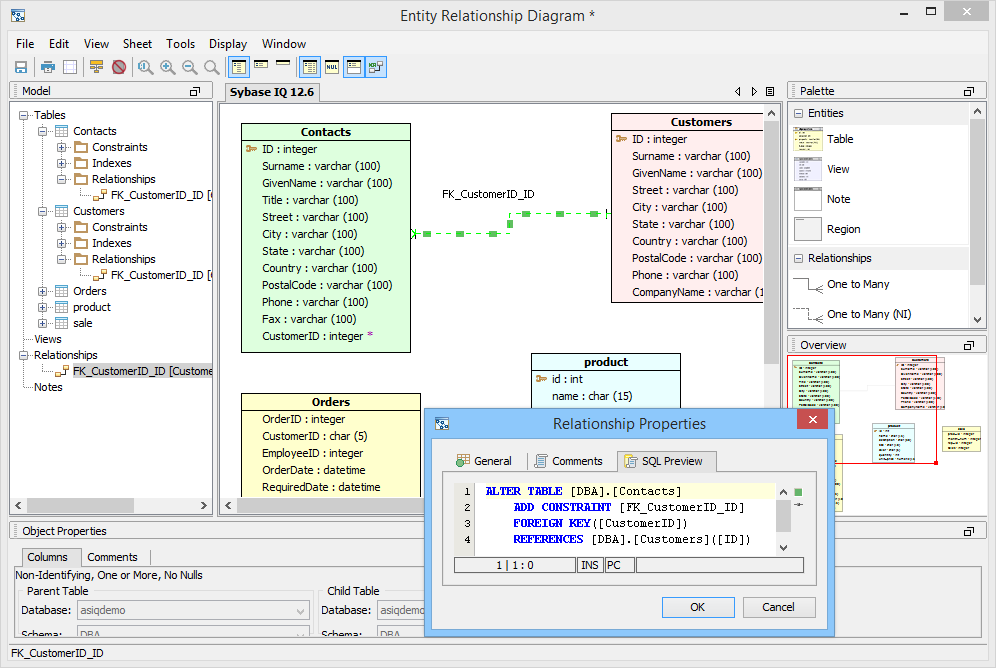Click the sheet tab scroll-right arrow
The height and width of the screenshot is (668, 996).
click(754, 91)
